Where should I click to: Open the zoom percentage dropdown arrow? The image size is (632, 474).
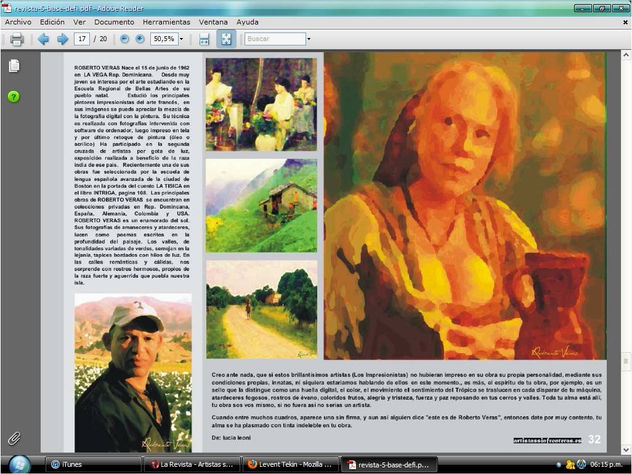click(181, 39)
